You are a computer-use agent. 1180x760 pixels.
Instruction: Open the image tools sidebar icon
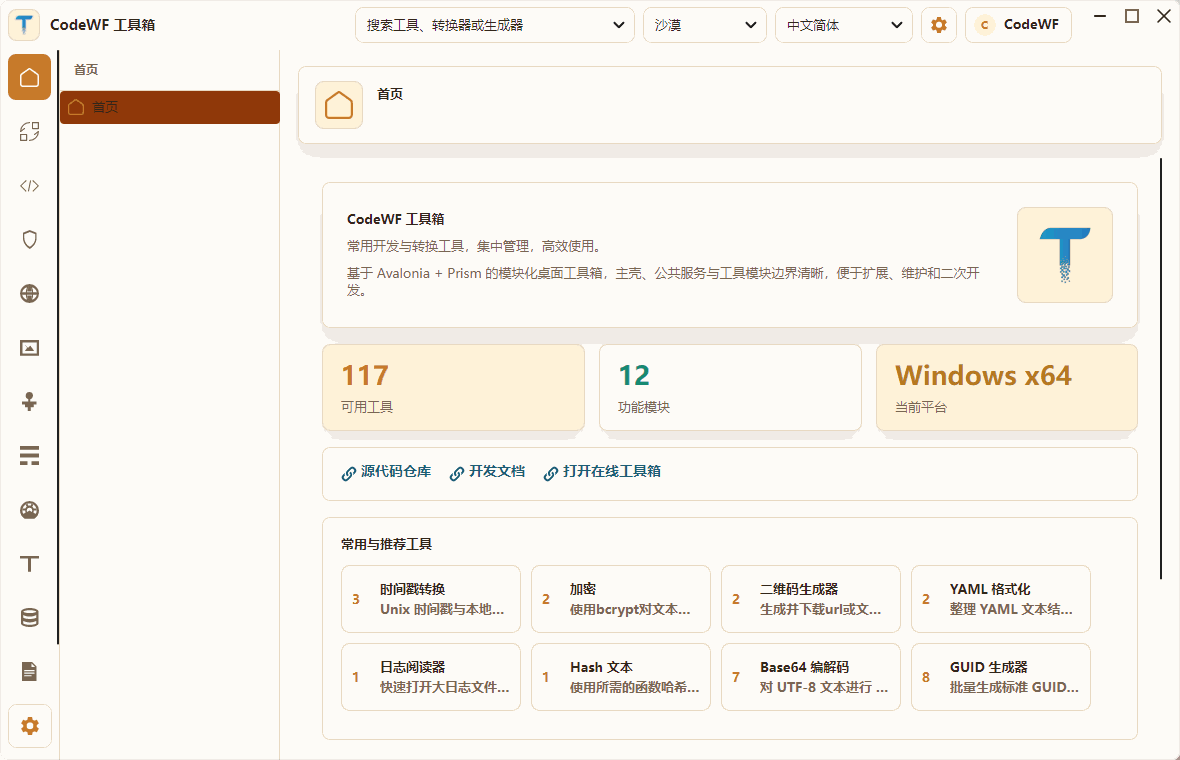[x=29, y=348]
